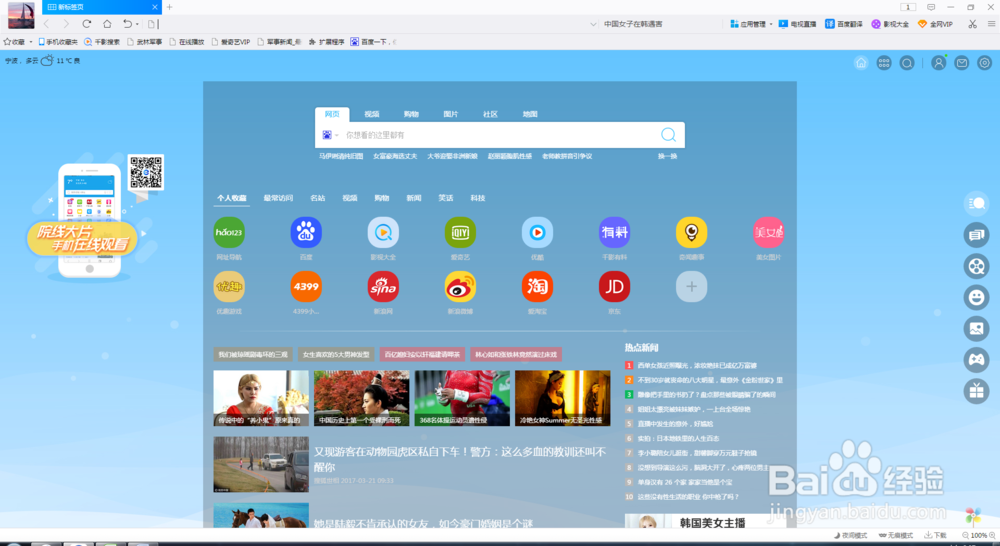Open the 电视直播 toolbar button
This screenshot has height=546, width=1000.
pyautogui.click(x=797, y=24)
